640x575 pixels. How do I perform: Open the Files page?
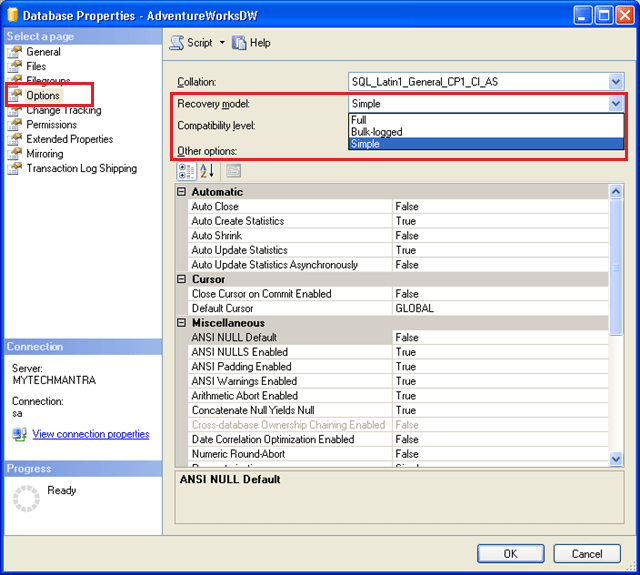tap(36, 66)
